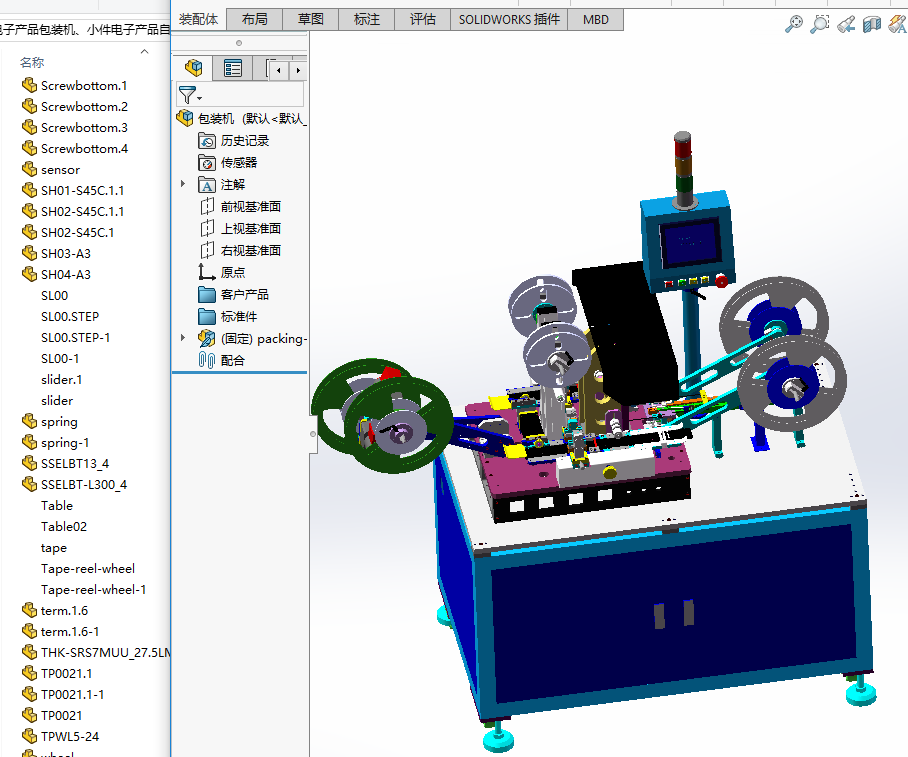
Task: Select file Tape-reel-wheel
Action: pos(88,568)
